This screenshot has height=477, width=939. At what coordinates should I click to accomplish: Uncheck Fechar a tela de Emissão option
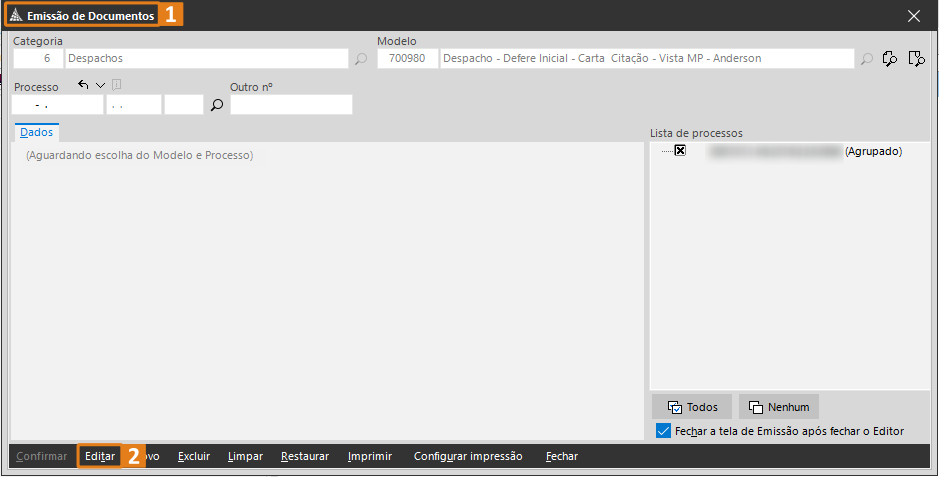click(x=663, y=431)
